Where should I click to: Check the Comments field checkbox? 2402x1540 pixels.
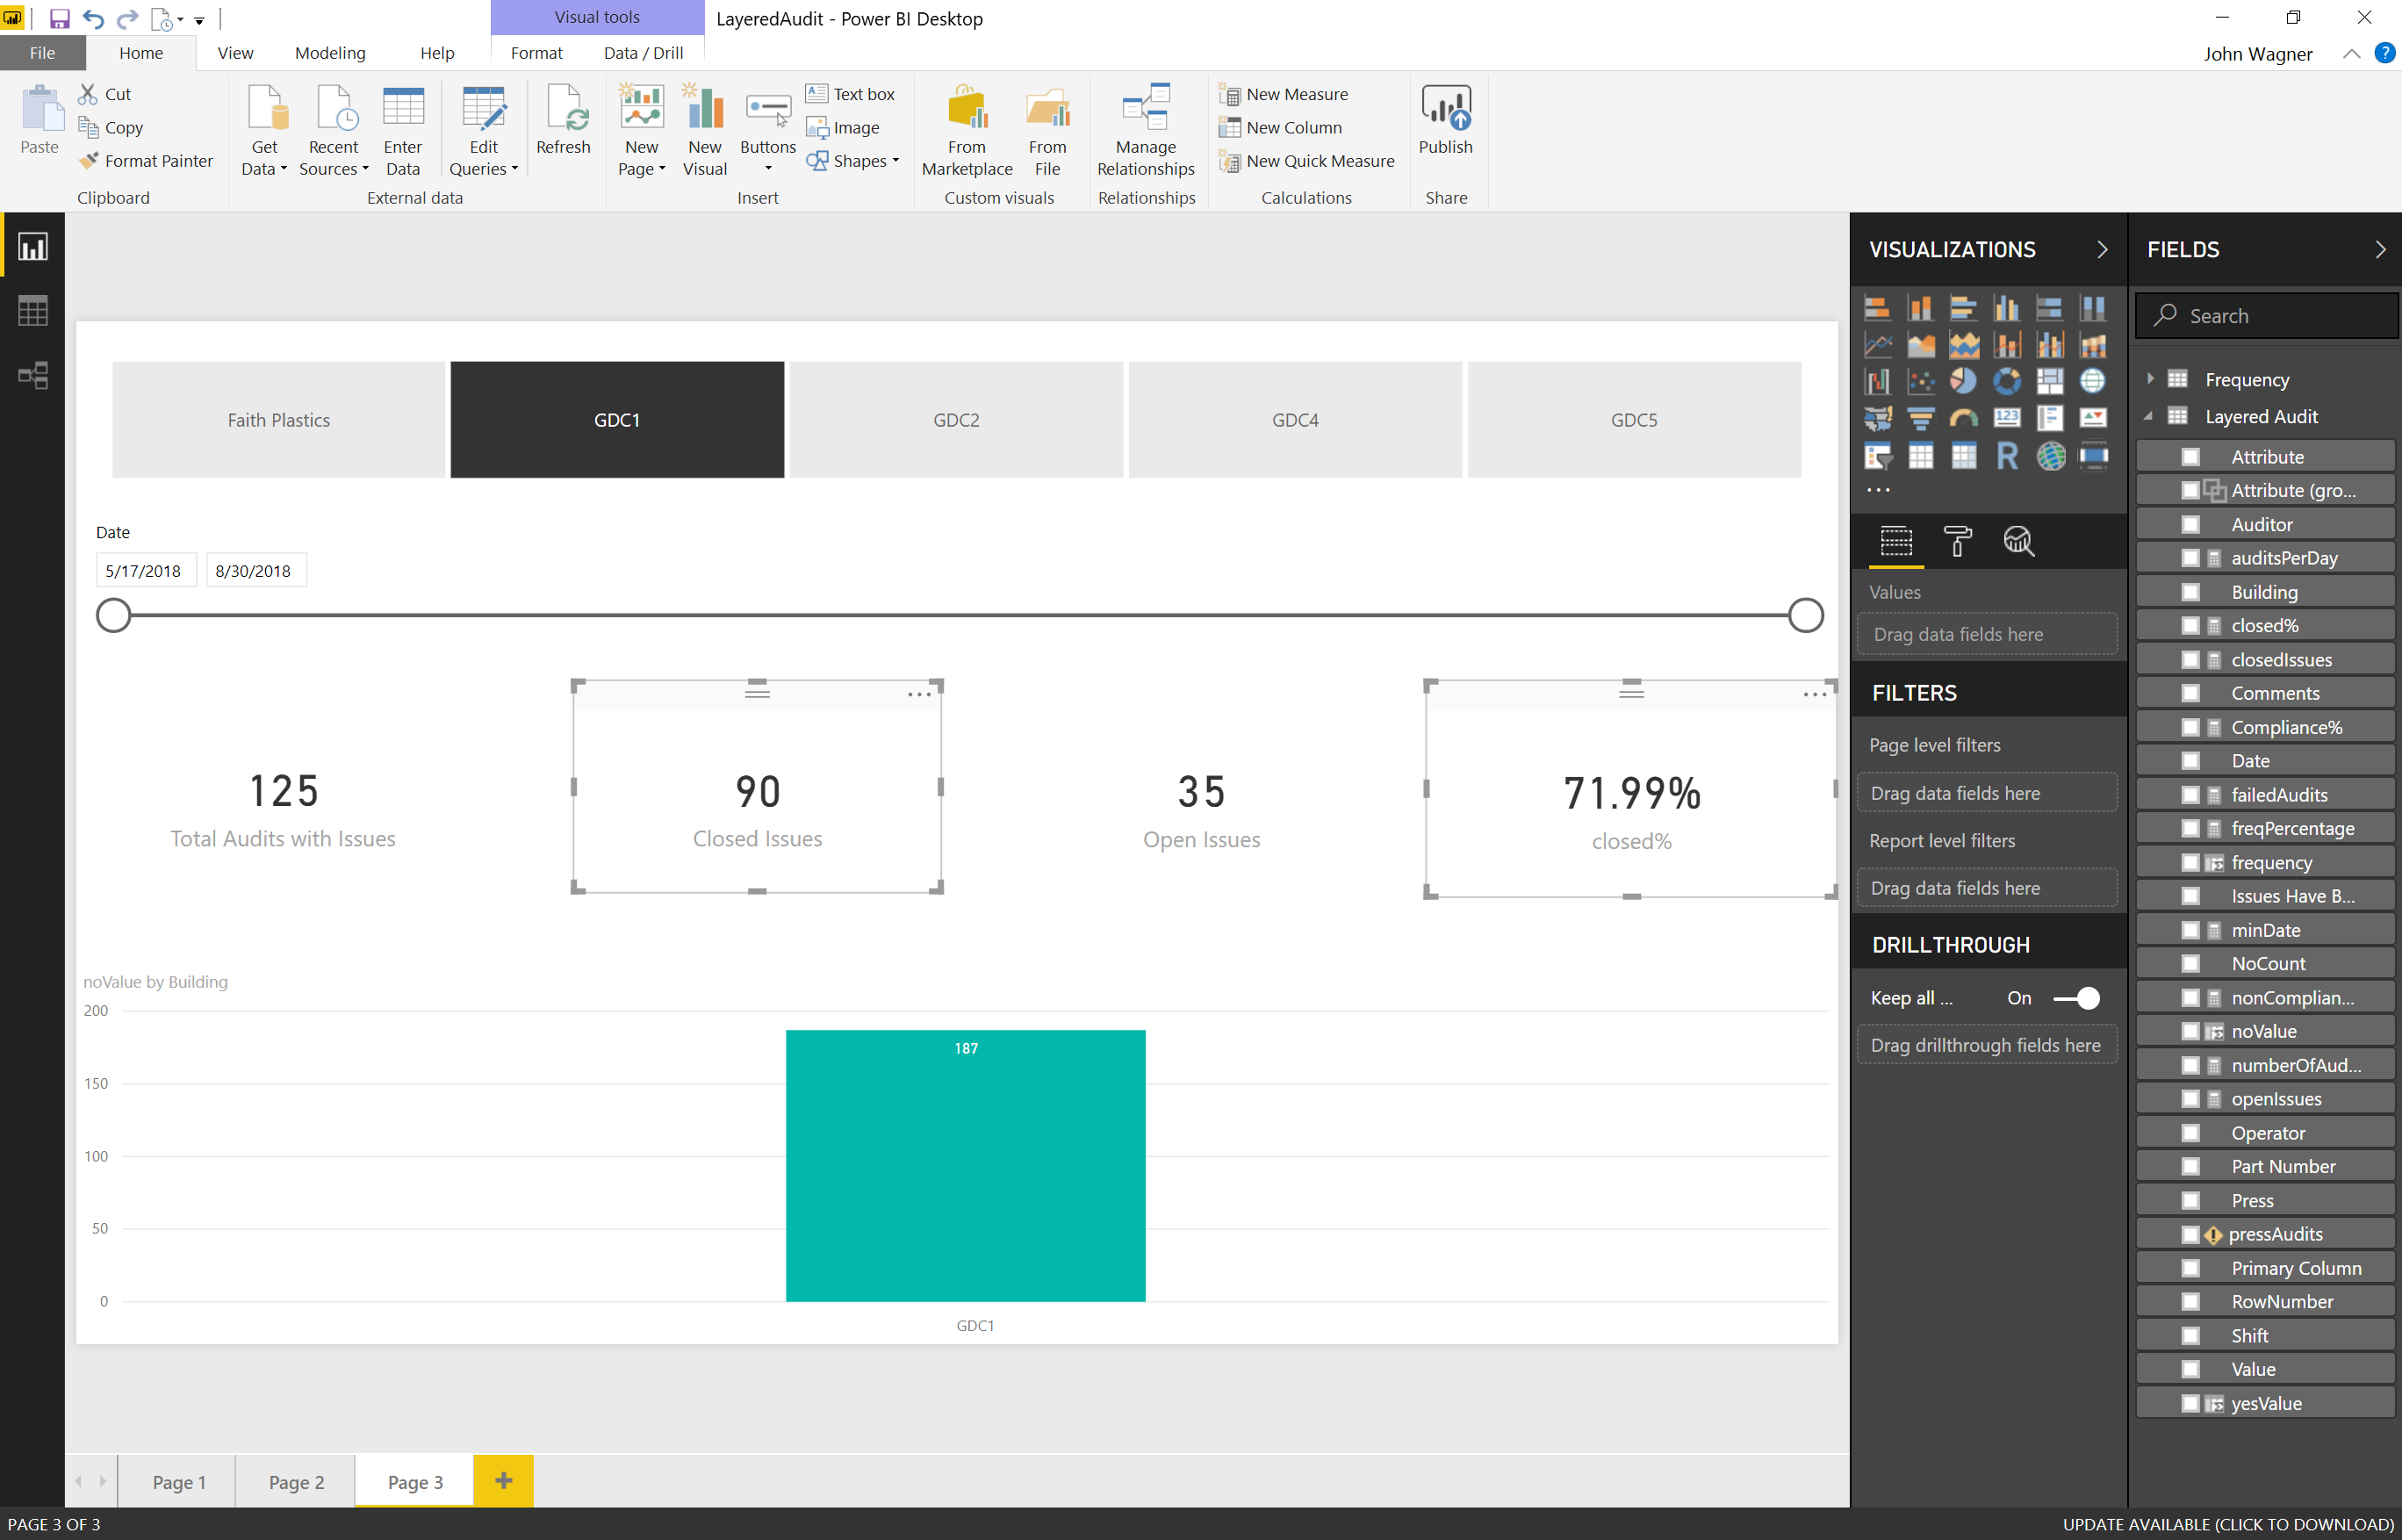(2190, 693)
